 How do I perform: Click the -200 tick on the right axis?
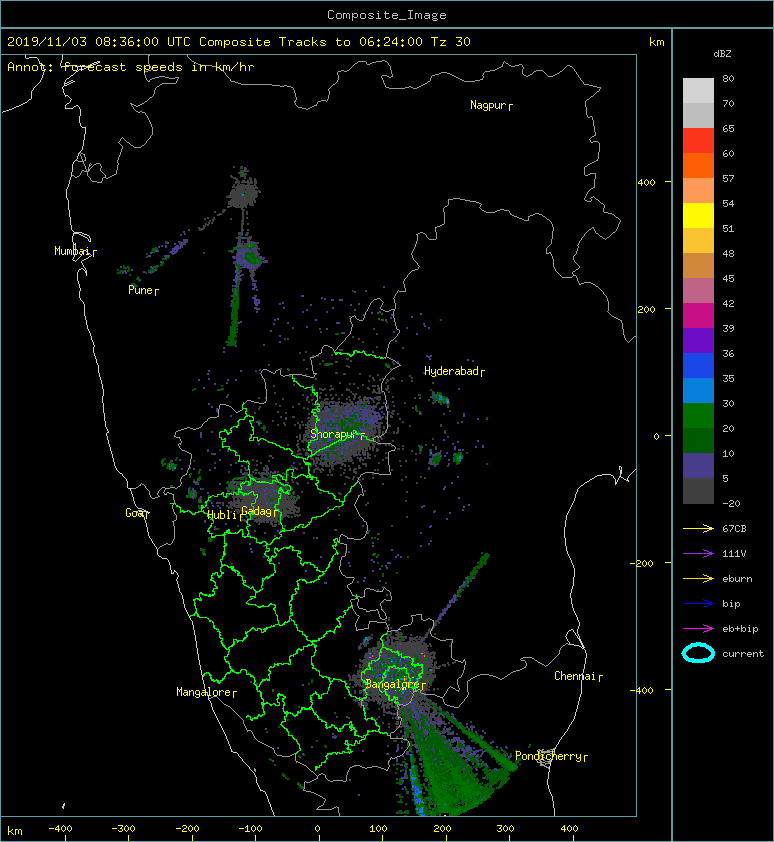643,563
